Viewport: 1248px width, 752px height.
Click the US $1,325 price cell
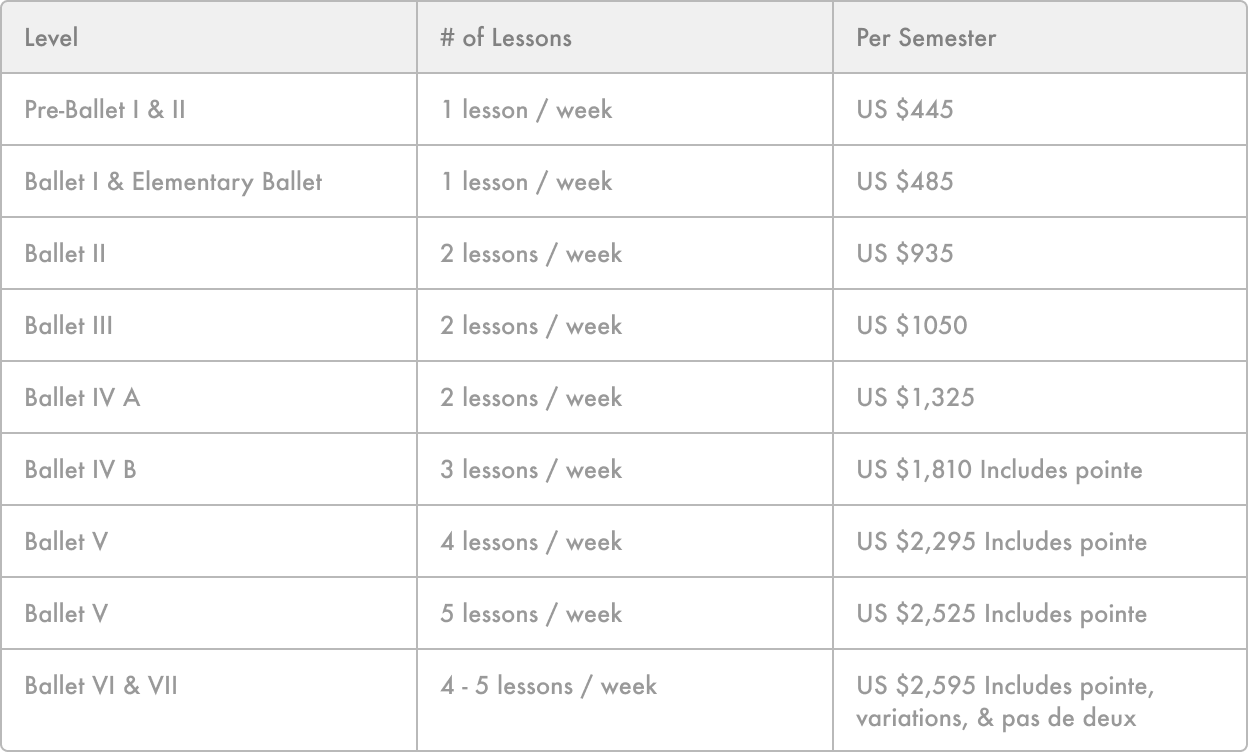click(x=915, y=398)
